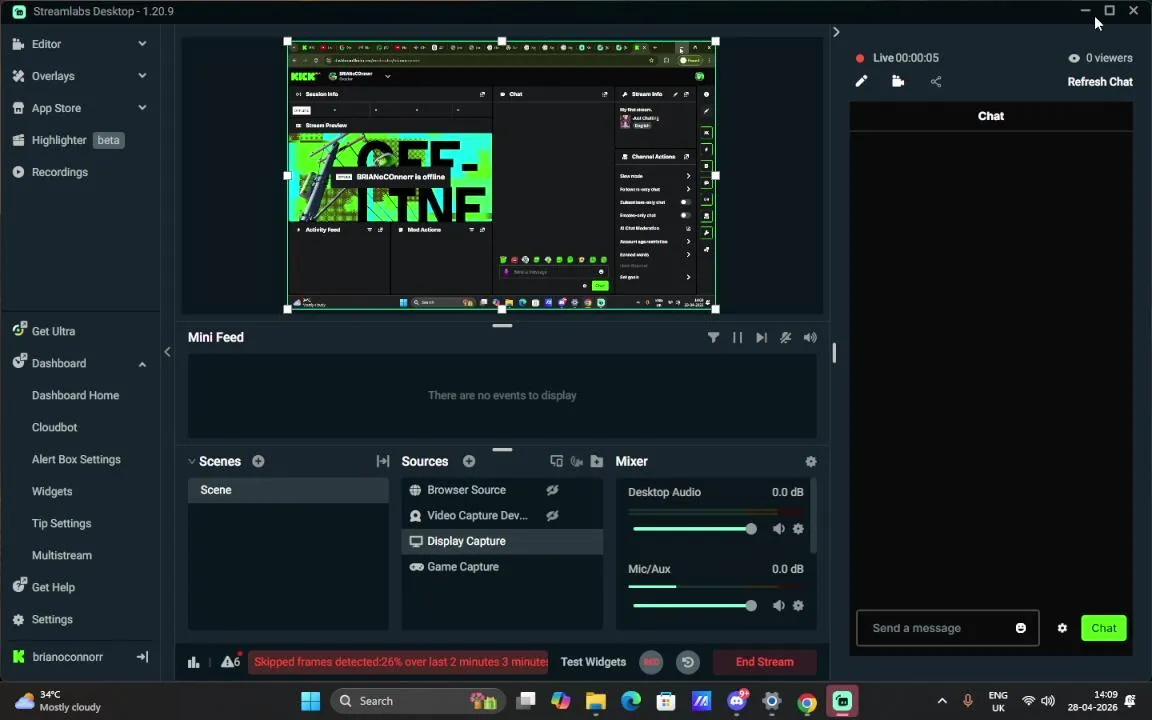Viewport: 1152px width, 720px height.
Task: Open the Highlighter beta page
Action: (x=68, y=140)
